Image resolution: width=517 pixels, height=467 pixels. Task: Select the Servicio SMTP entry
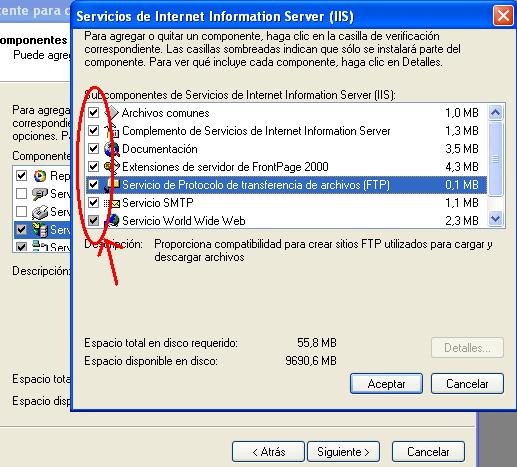click(158, 203)
